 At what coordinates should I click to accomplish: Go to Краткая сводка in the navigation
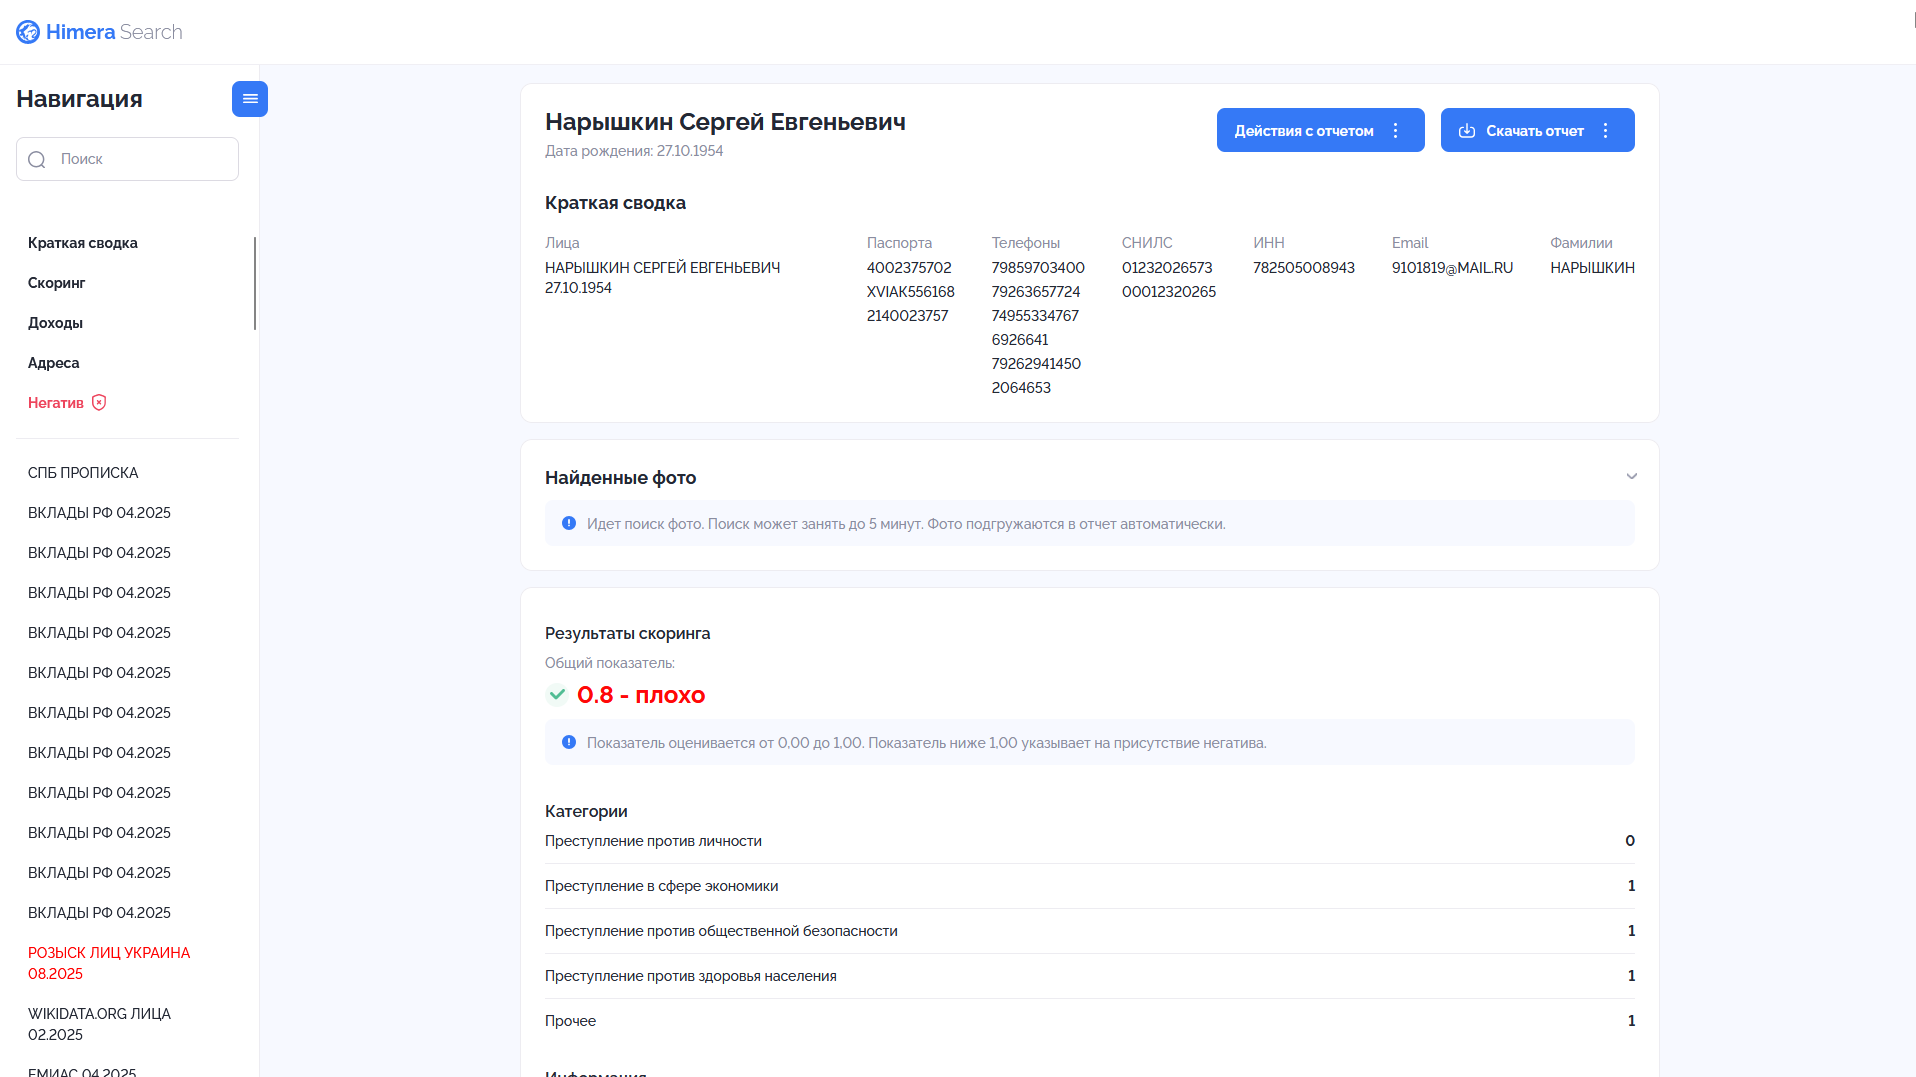83,243
